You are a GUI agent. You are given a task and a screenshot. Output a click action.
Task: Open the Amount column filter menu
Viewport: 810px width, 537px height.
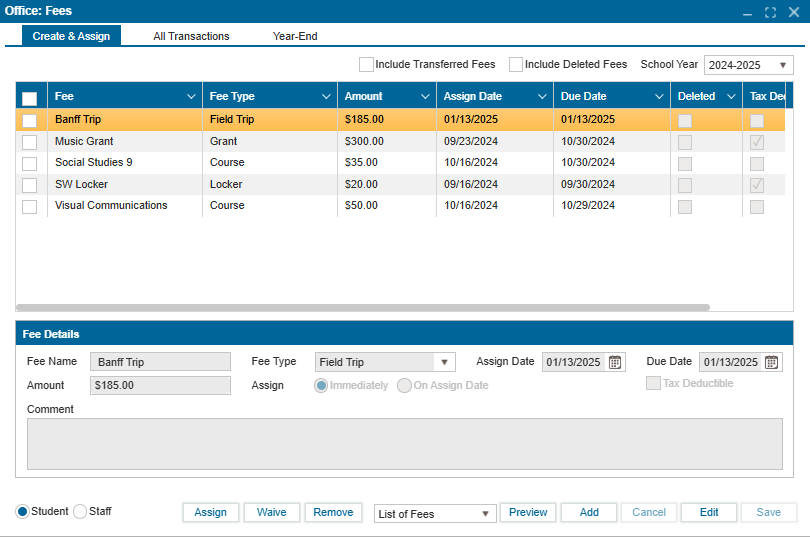tap(425, 97)
